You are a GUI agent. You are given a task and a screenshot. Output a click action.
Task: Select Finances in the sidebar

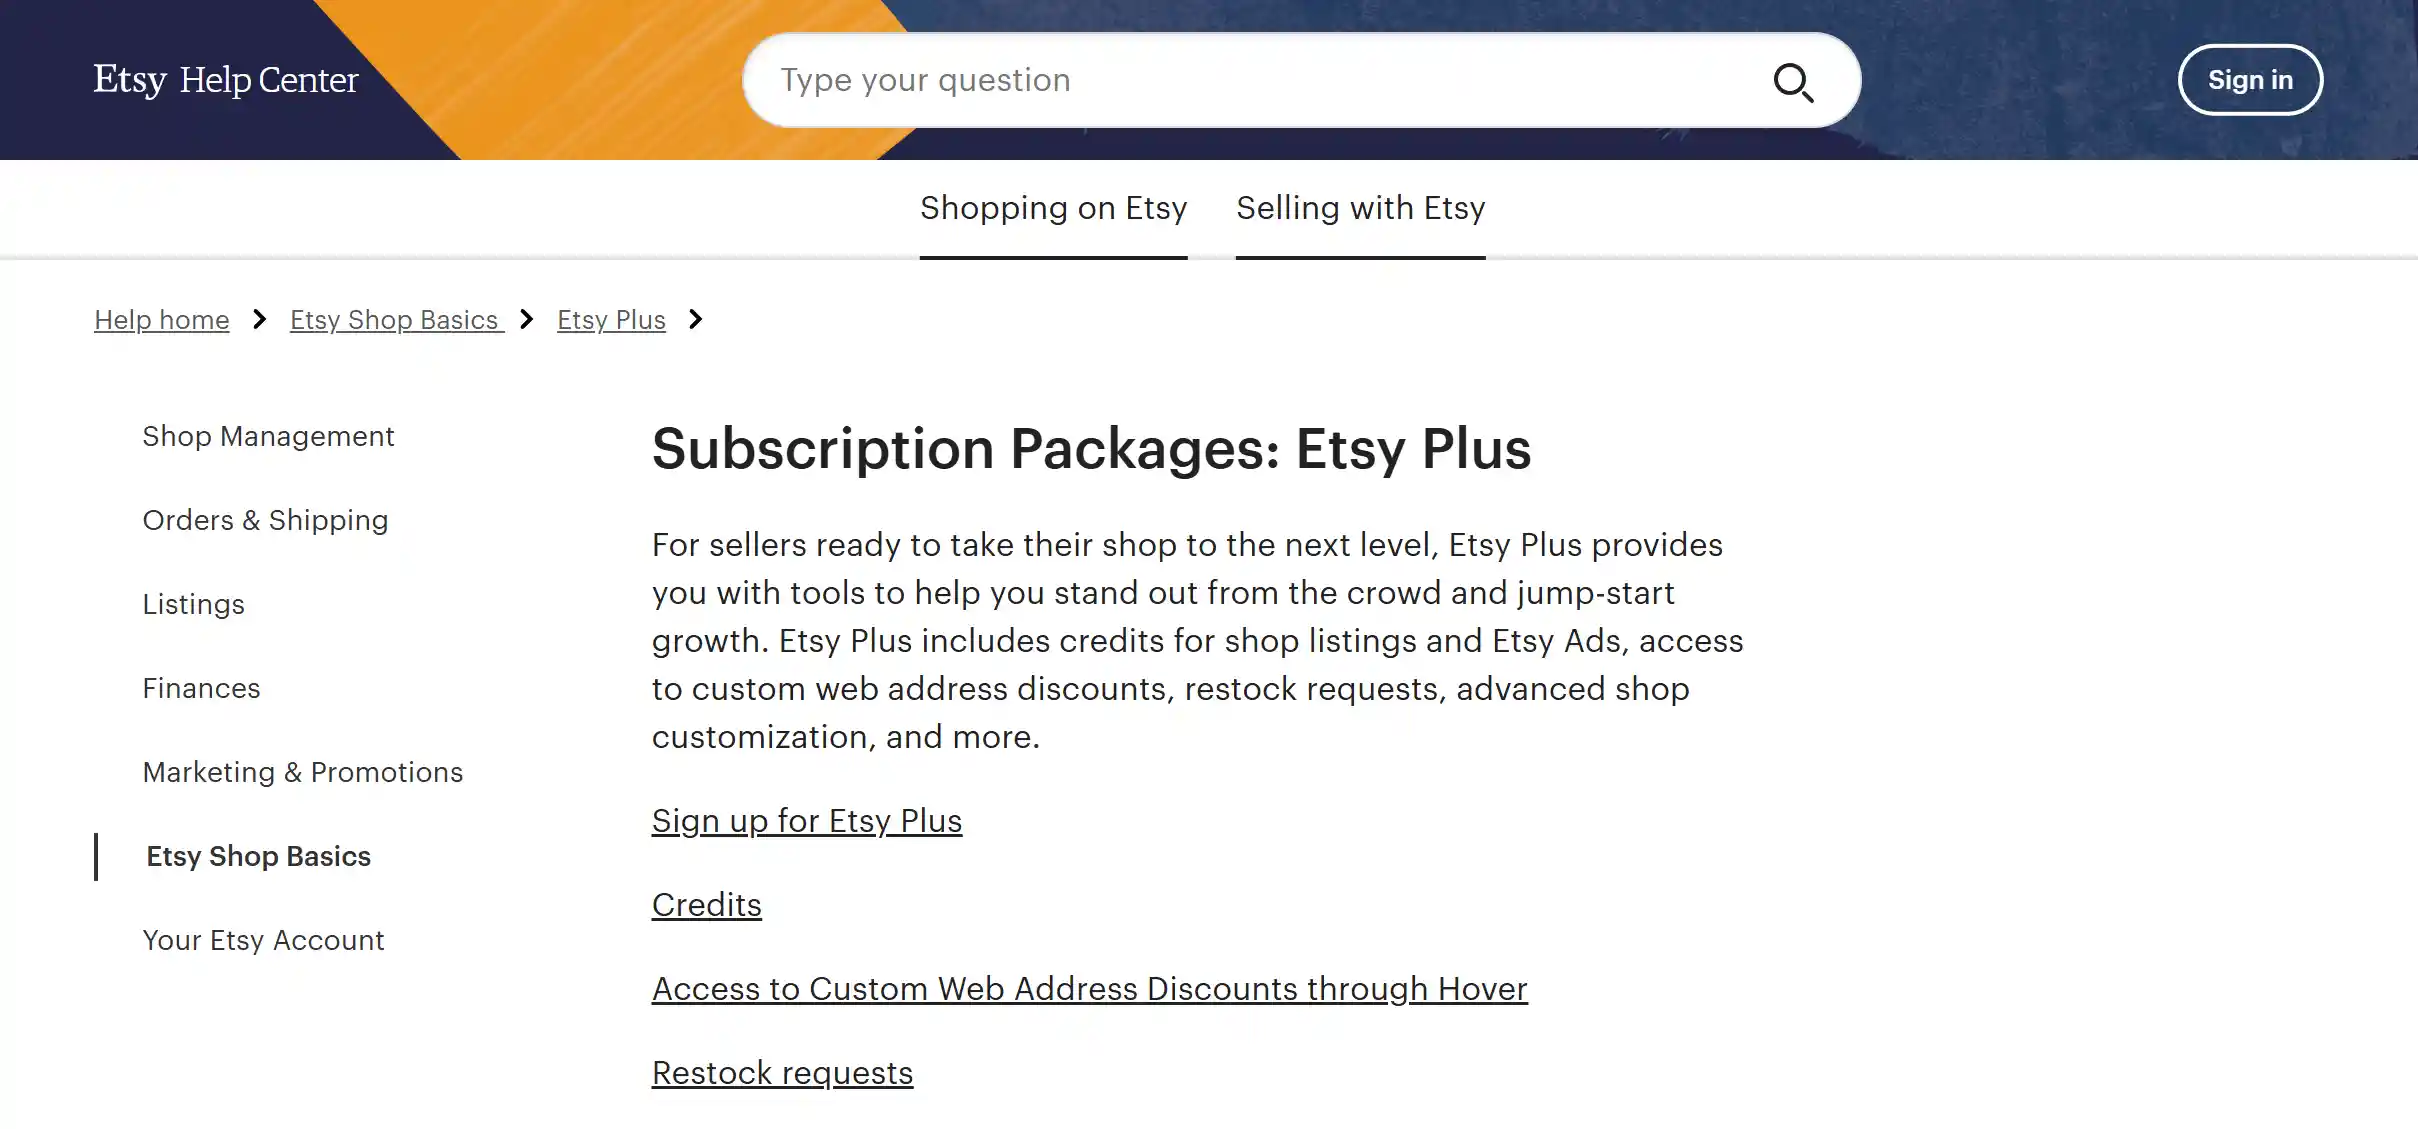click(x=202, y=688)
